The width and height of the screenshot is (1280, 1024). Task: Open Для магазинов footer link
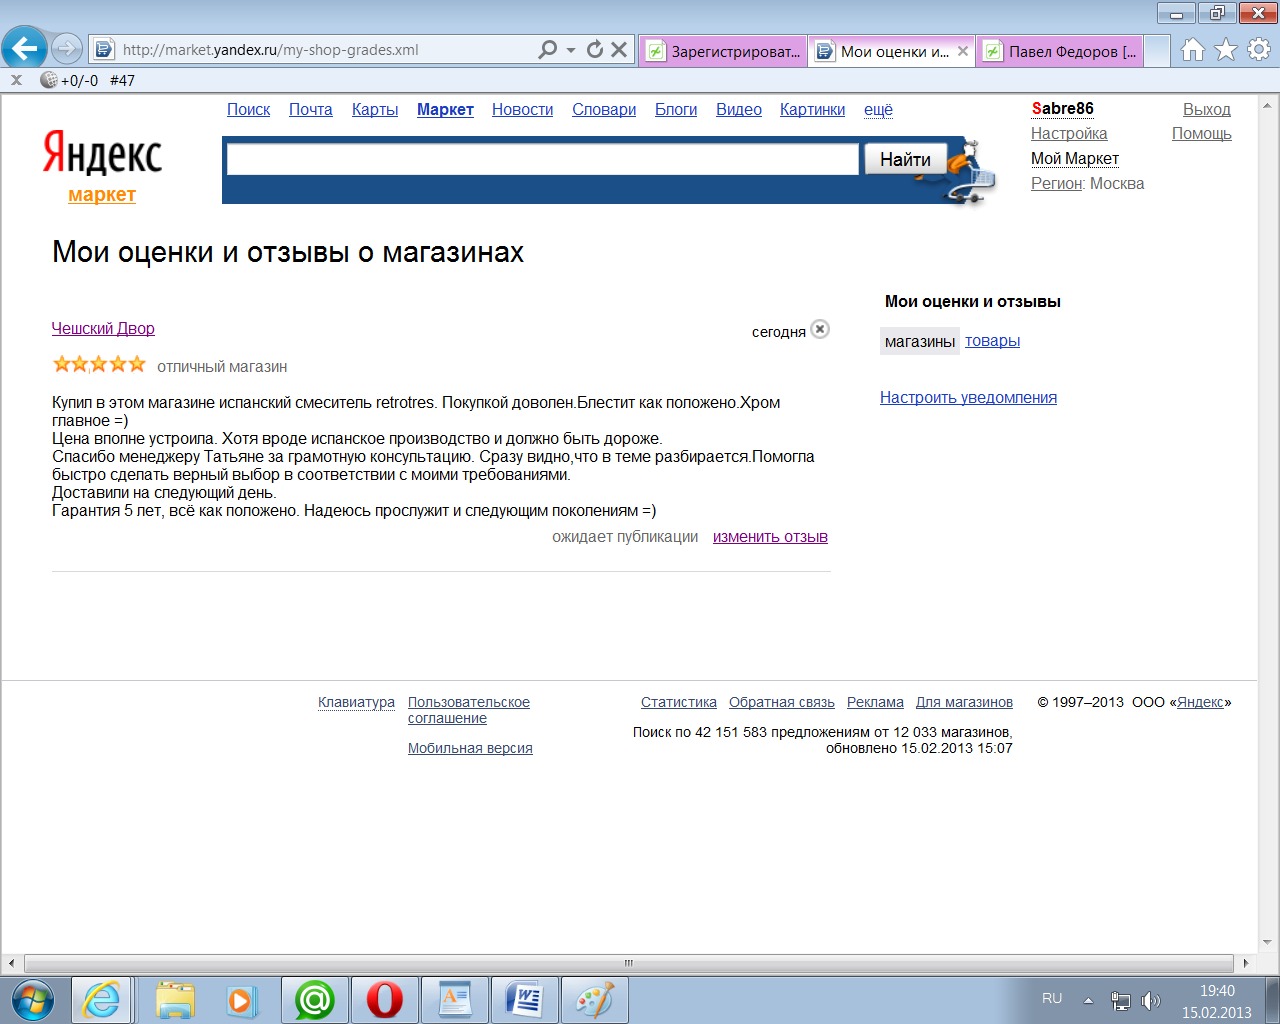(964, 703)
